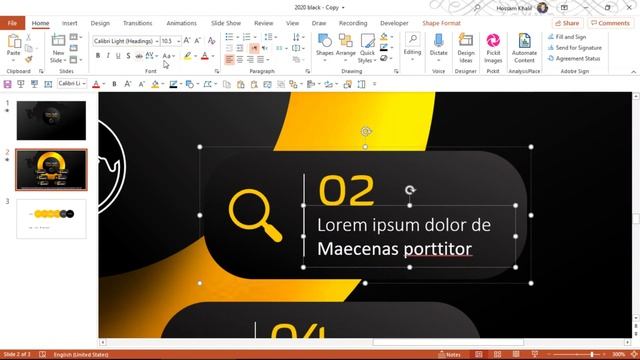Click the magnifying glass graphic on slide
Image resolution: width=640 pixels, height=360 pixels.
point(255,216)
